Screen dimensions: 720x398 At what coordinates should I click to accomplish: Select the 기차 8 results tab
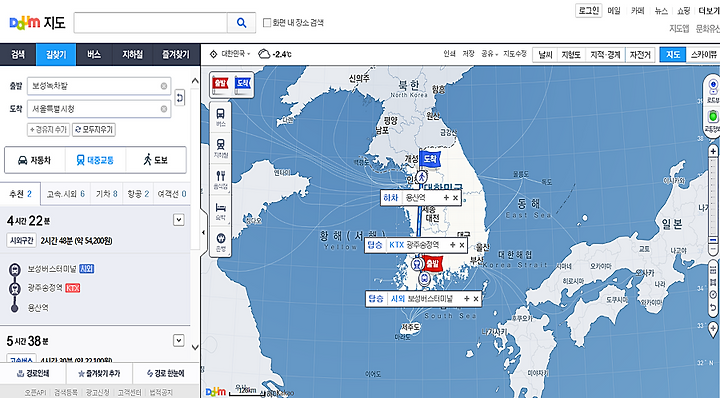(x=106, y=194)
